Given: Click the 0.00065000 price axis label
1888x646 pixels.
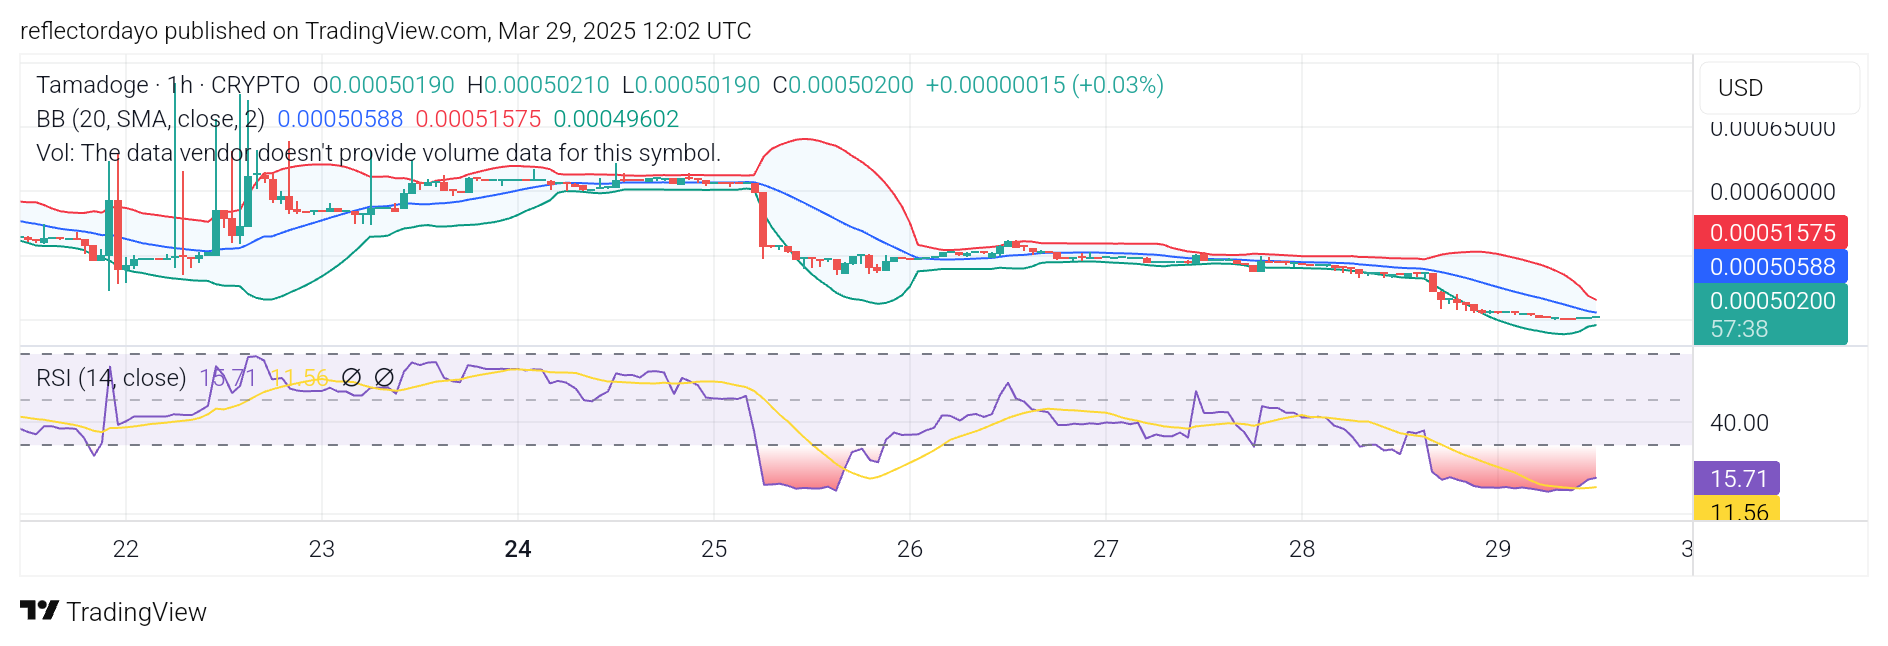Looking at the screenshot, I should click(1772, 128).
